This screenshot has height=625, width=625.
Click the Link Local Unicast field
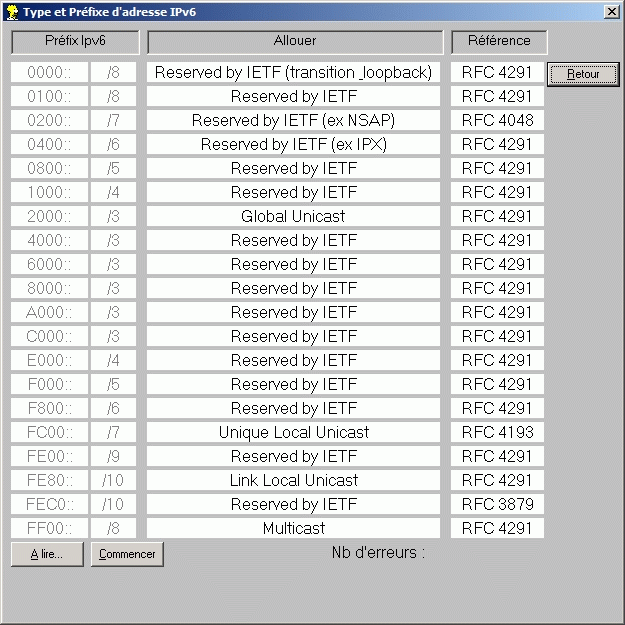click(293, 481)
